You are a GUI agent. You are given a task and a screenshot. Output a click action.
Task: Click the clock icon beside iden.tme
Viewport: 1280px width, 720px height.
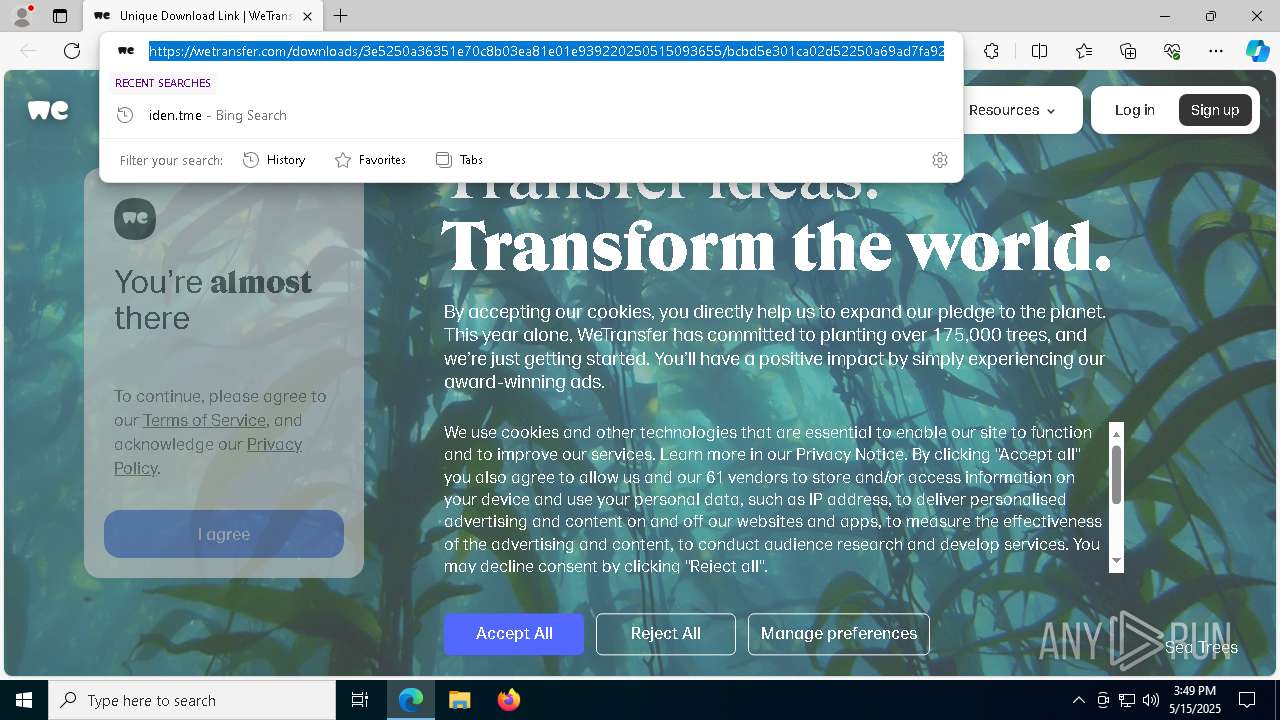tap(125, 115)
